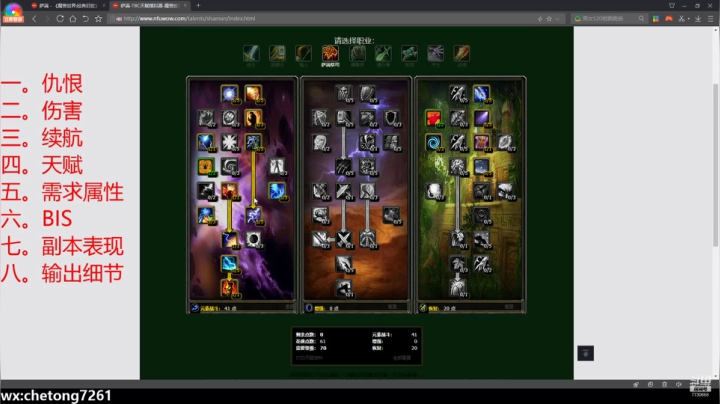Click Tidal Focus in Restoration tree
Viewport: 720px width, 404px height.
481,94
